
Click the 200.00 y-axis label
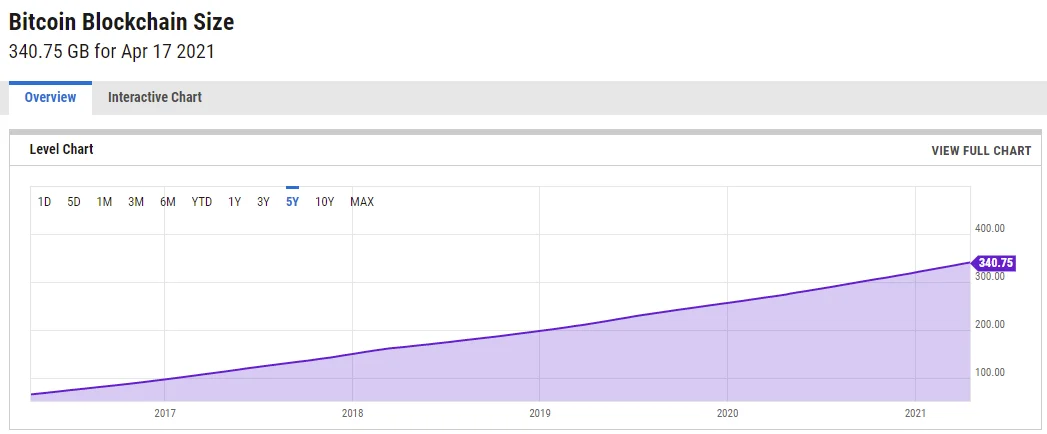tap(990, 324)
